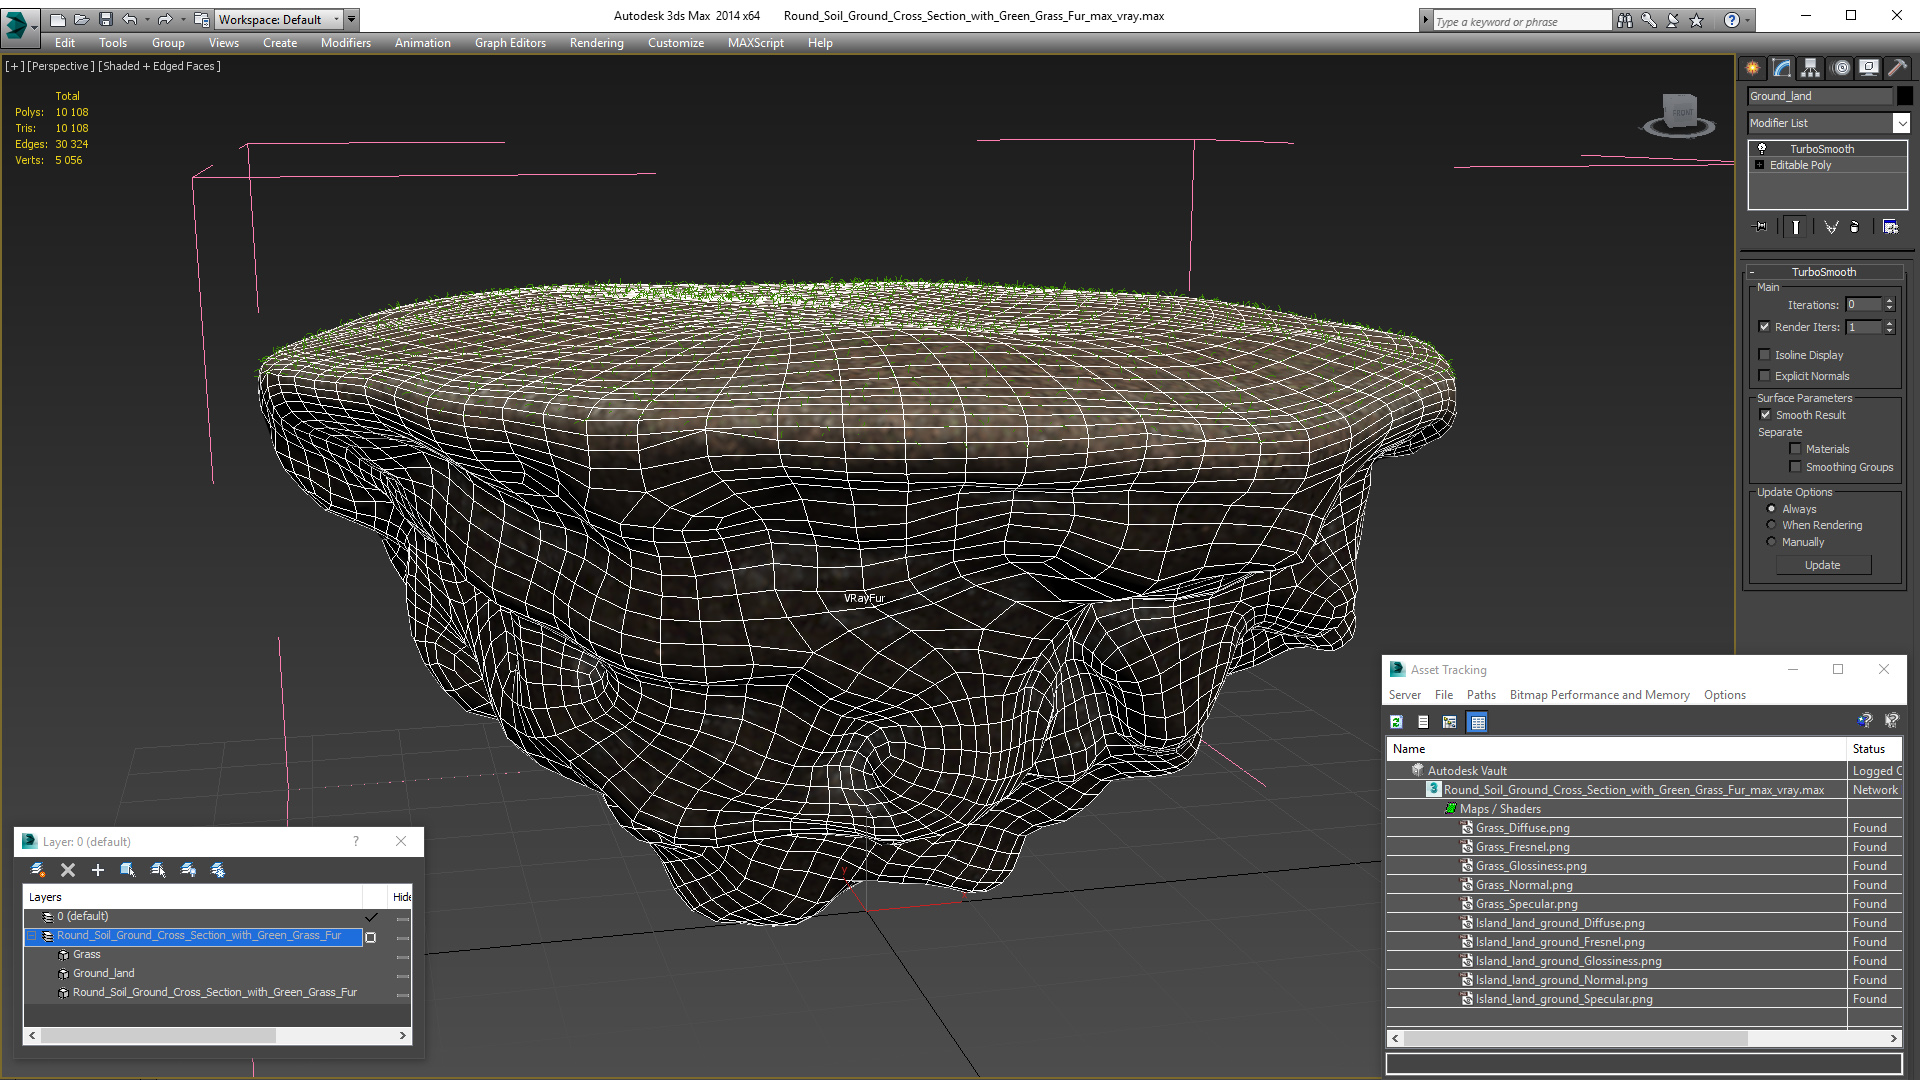Open the Modifier List dropdown
The image size is (1920, 1080).
1901,123
